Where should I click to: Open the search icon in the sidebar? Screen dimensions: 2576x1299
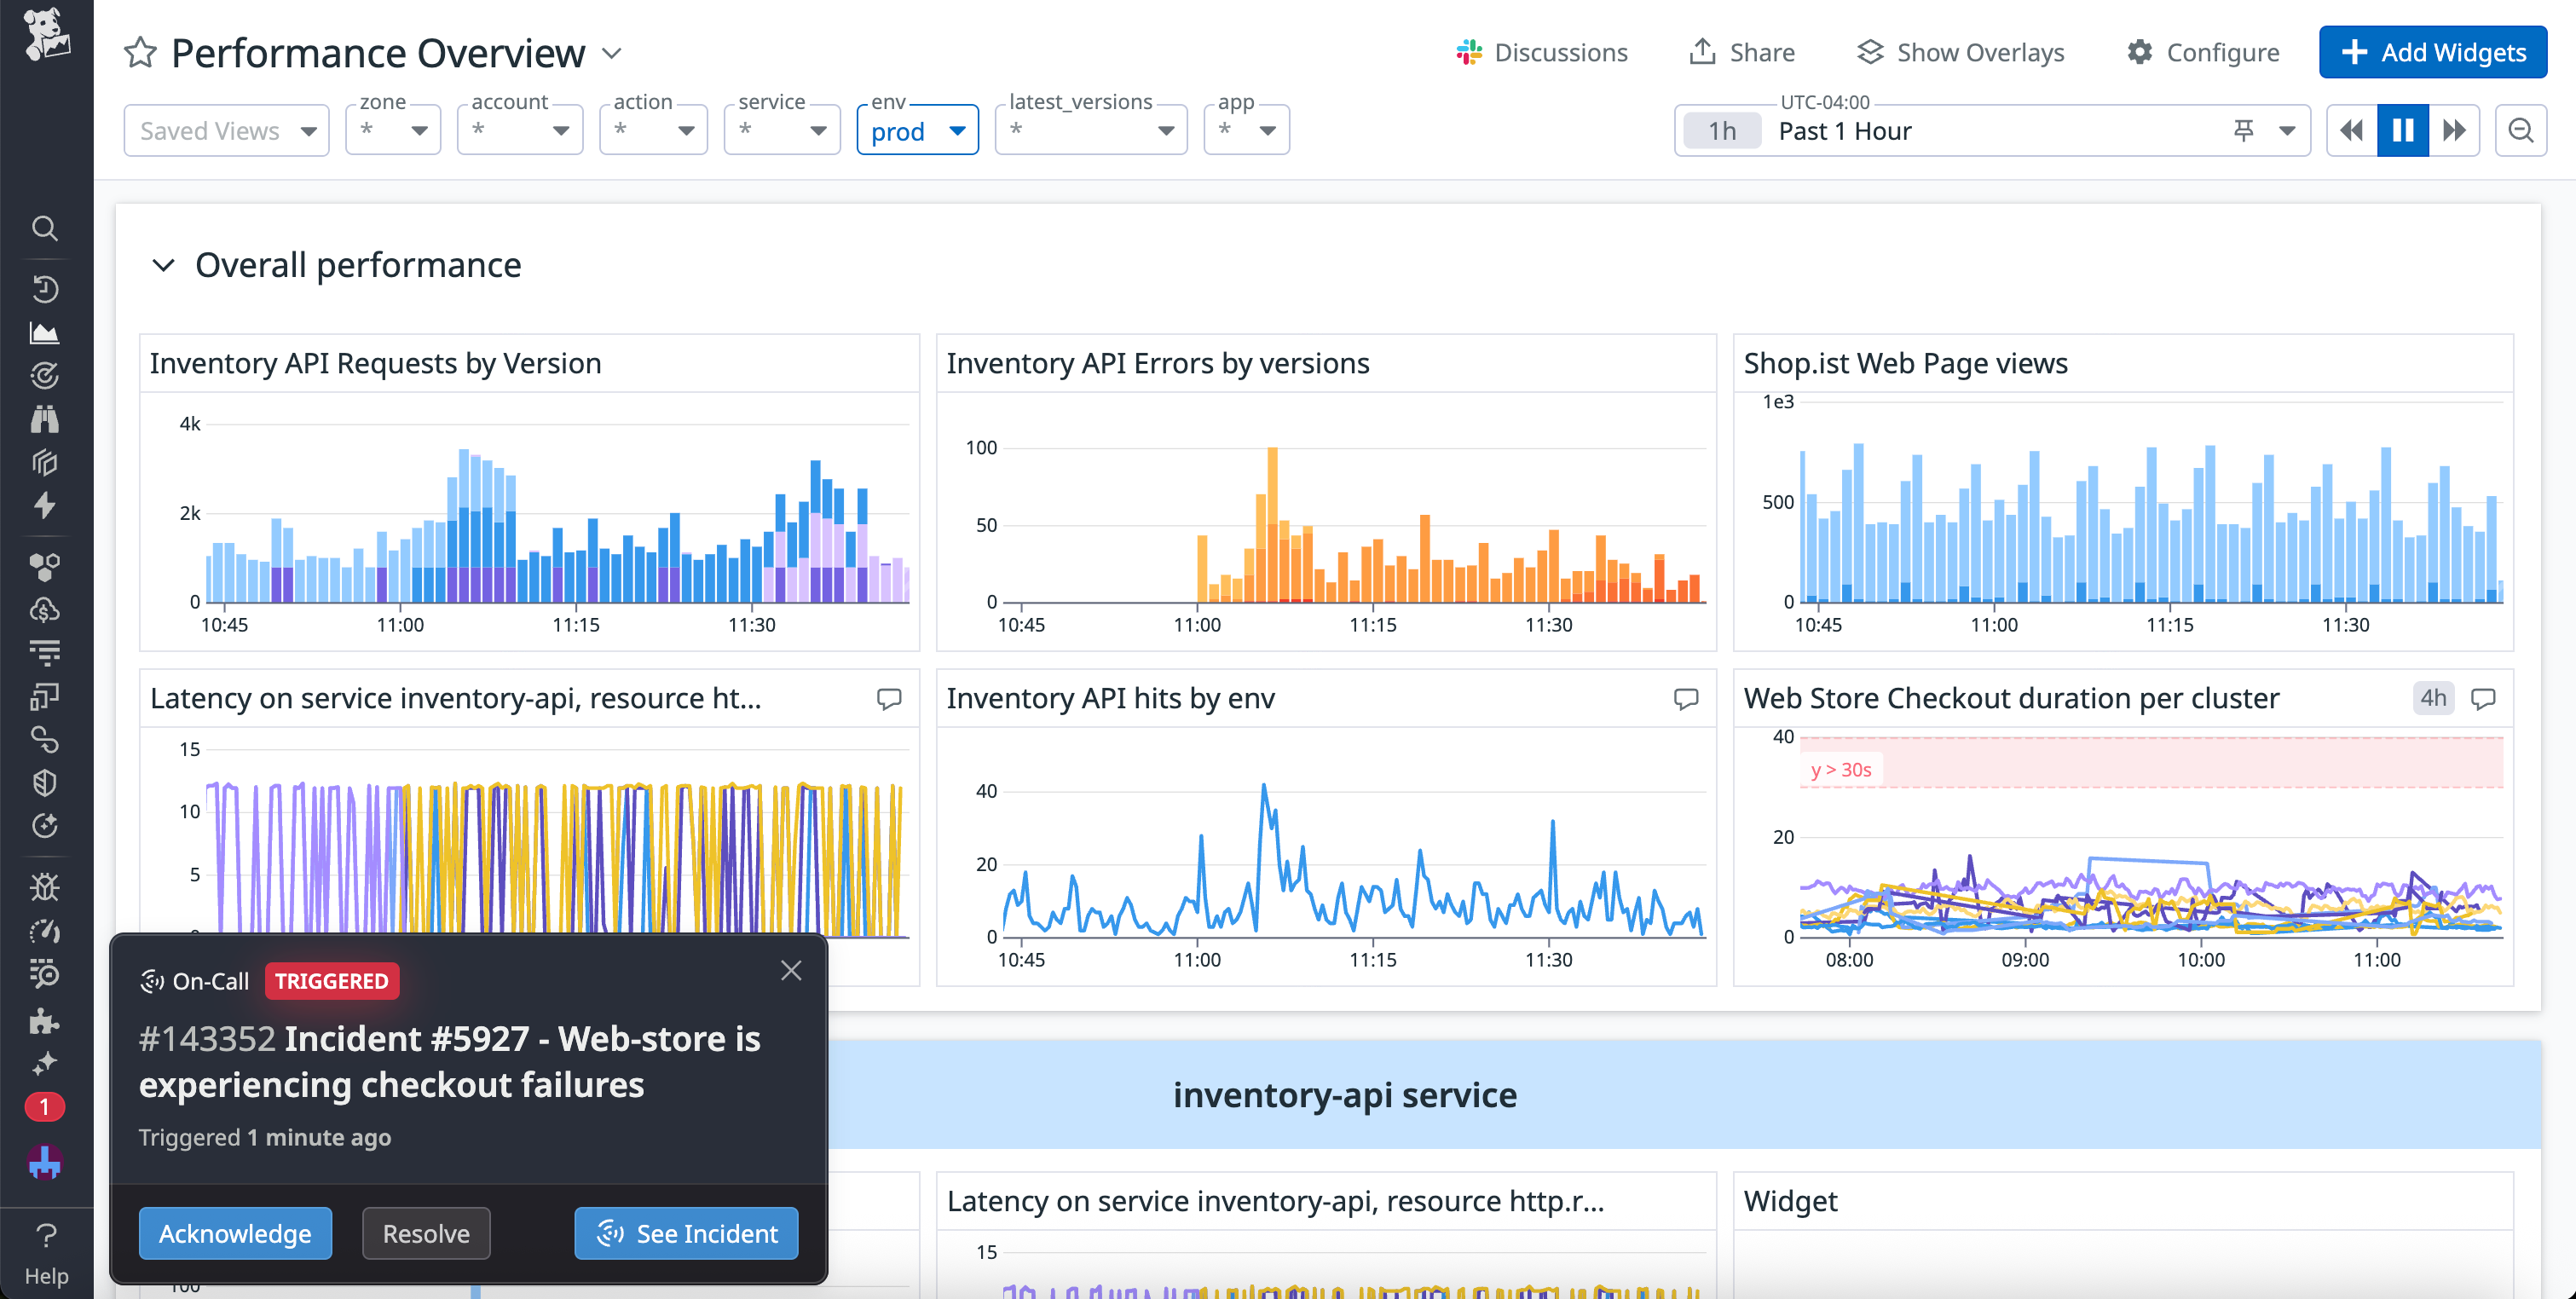[46, 228]
